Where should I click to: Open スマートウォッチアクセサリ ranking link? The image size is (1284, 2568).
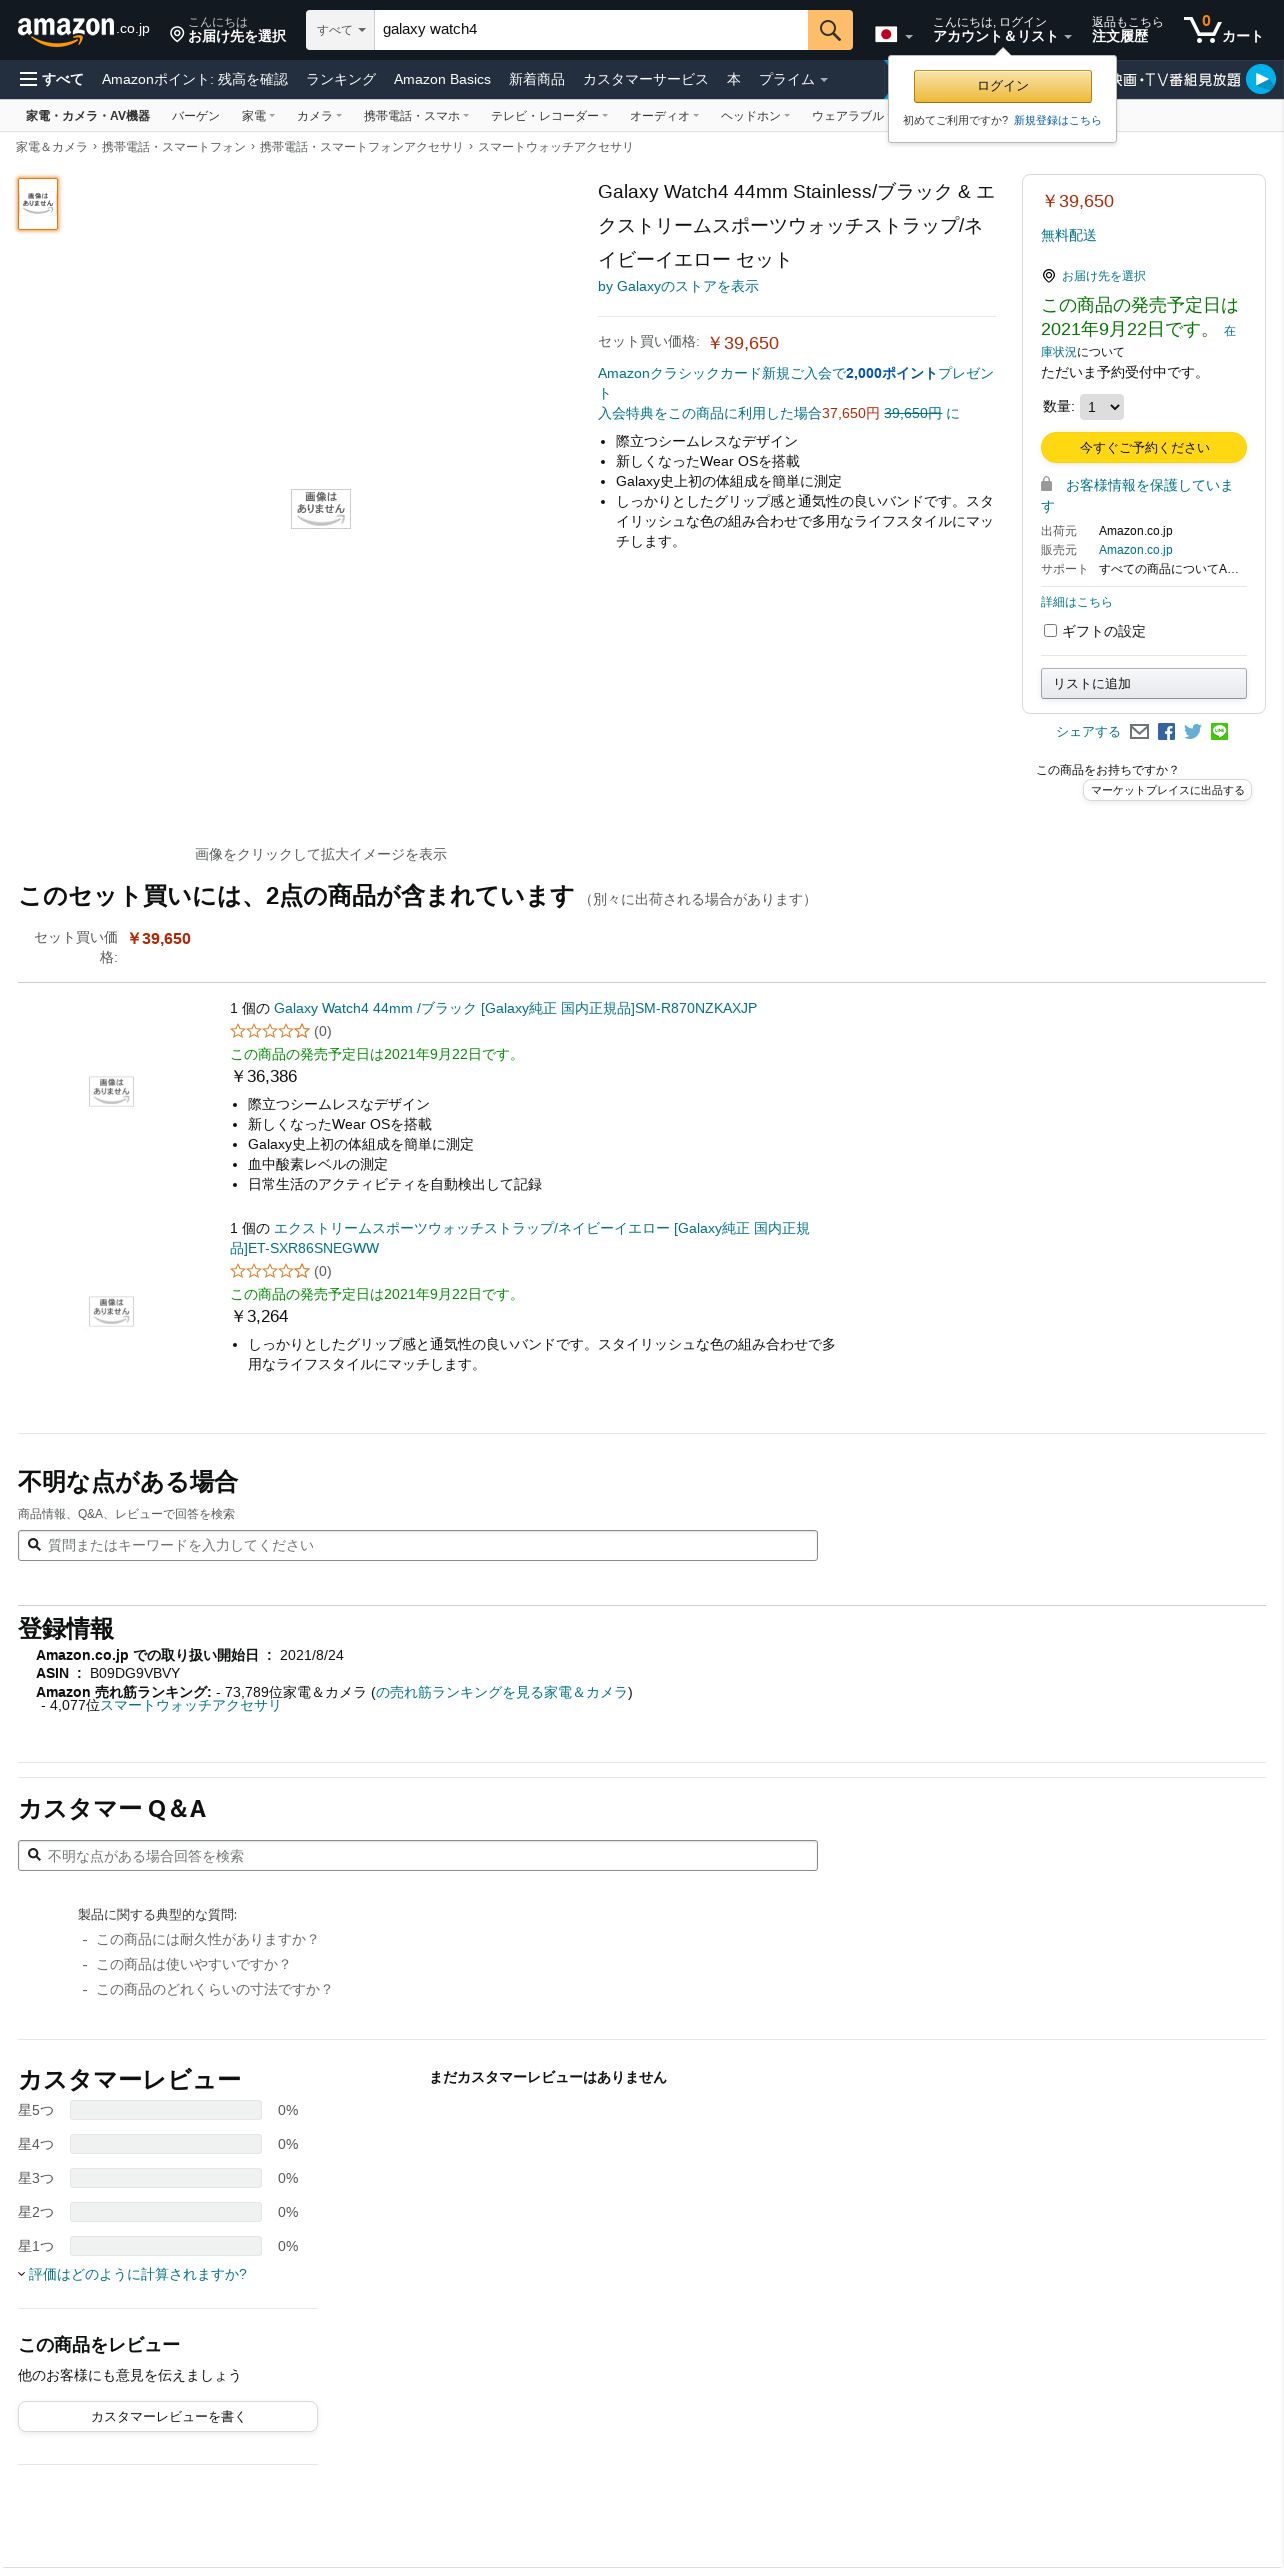pyautogui.click(x=190, y=1705)
